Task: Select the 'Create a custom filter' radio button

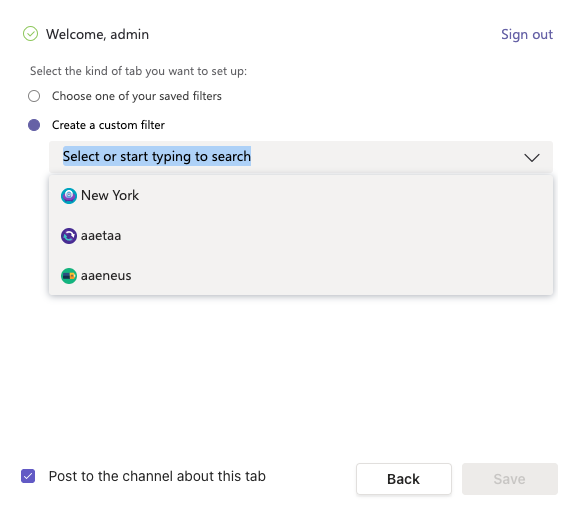Action: [x=34, y=125]
